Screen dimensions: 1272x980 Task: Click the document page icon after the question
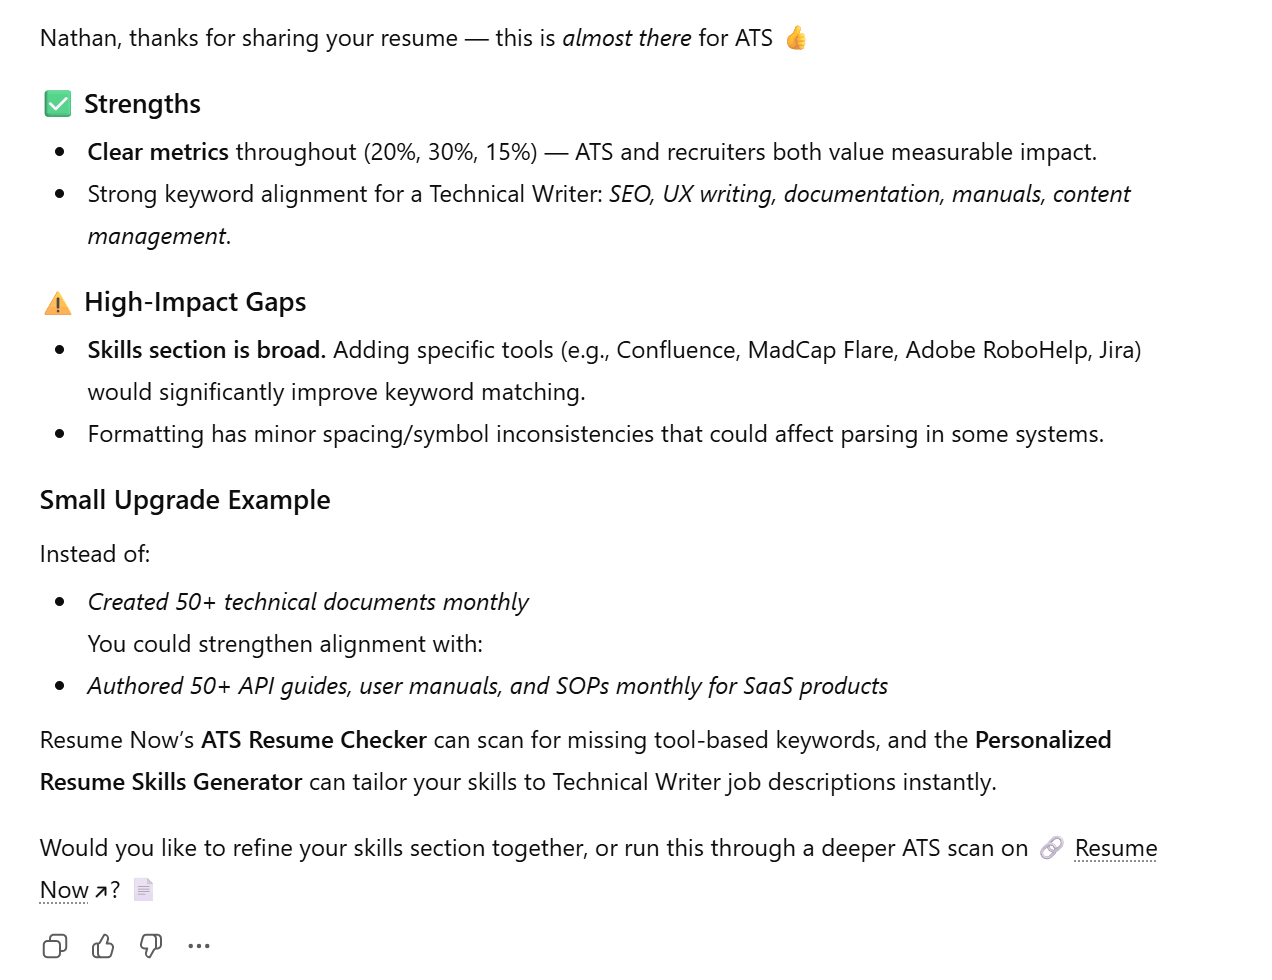click(142, 888)
